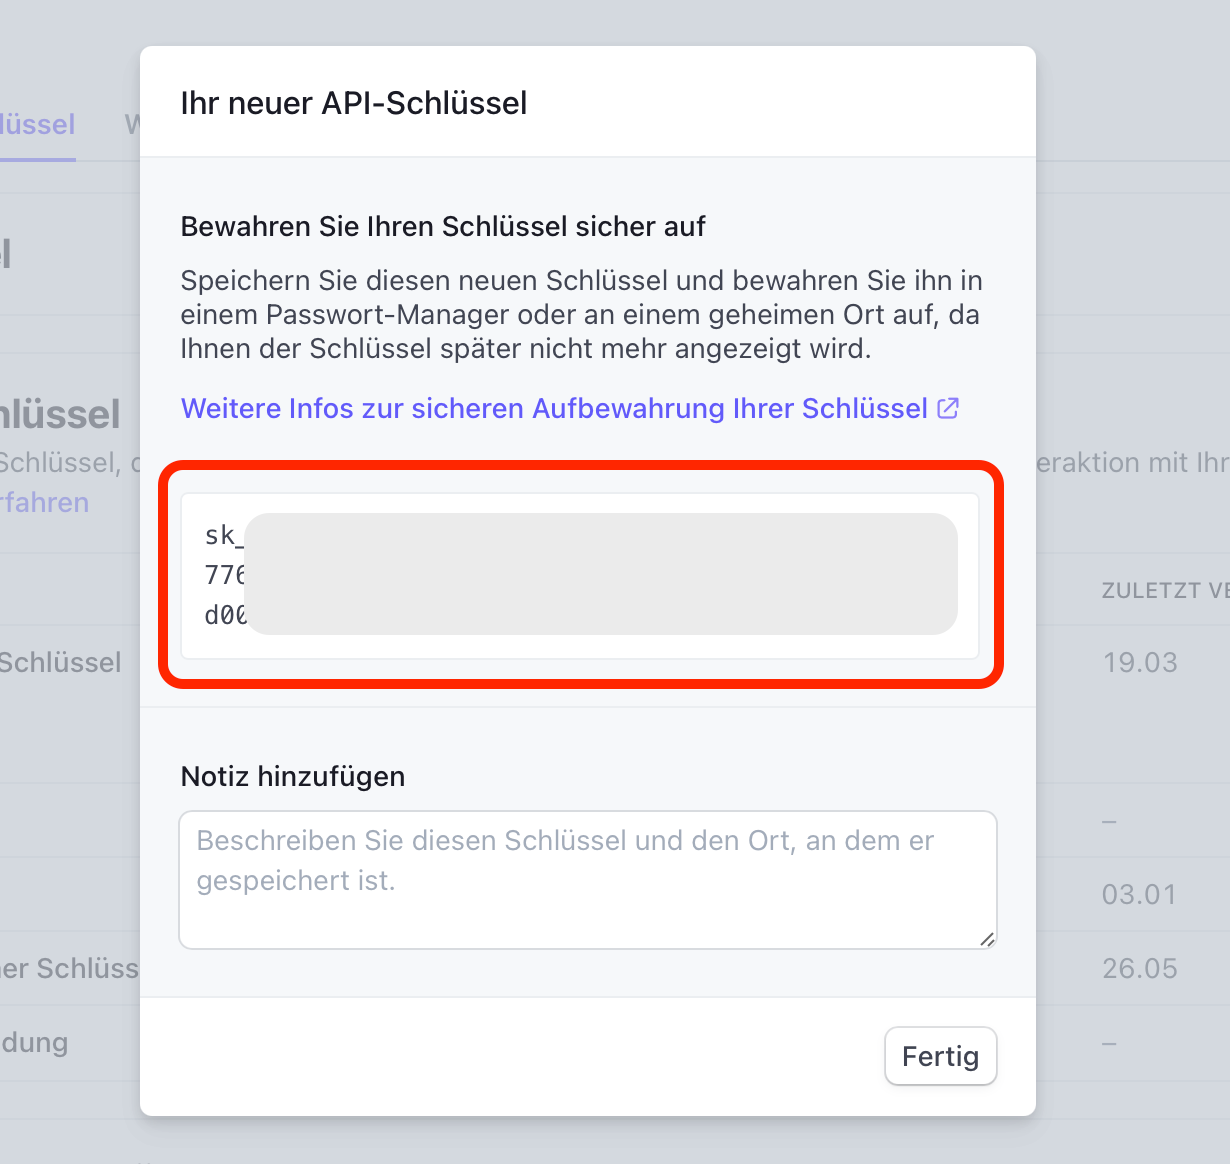Click the key line beginning with 776
Image resolution: width=1230 pixels, height=1164 pixels.
click(x=225, y=575)
